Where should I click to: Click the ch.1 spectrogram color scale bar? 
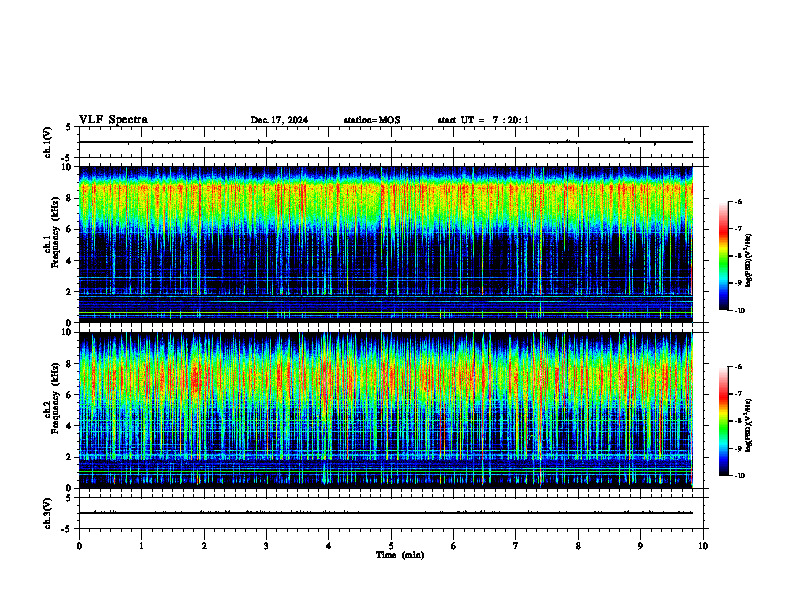point(723,256)
